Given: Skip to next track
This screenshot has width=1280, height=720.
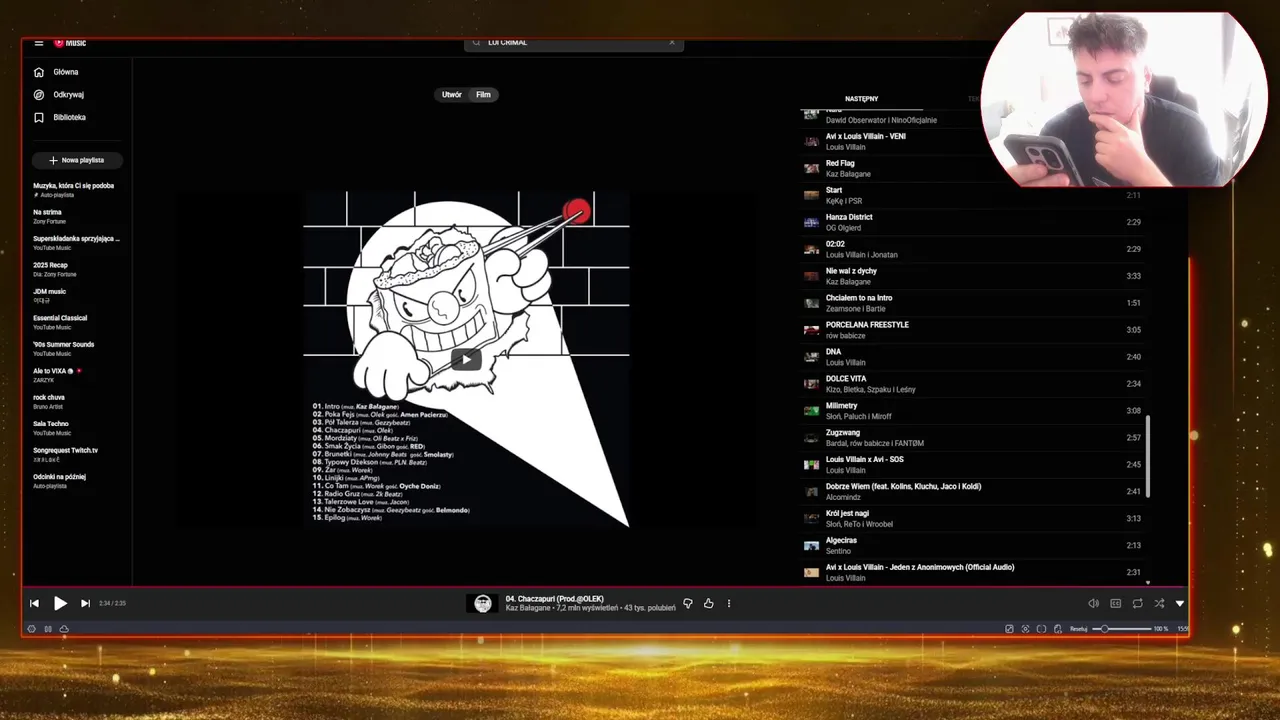Looking at the screenshot, I should pos(85,603).
